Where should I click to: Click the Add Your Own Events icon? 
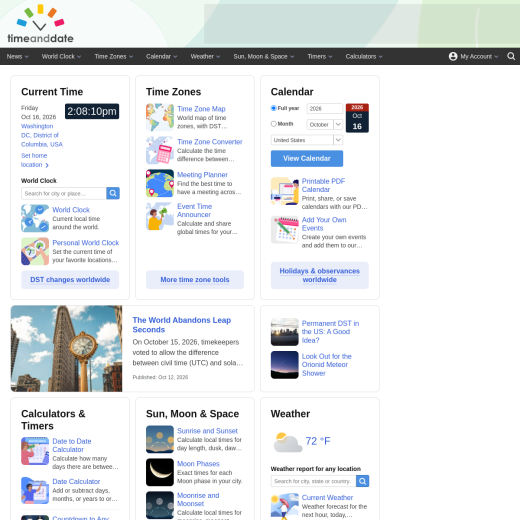coord(285,230)
